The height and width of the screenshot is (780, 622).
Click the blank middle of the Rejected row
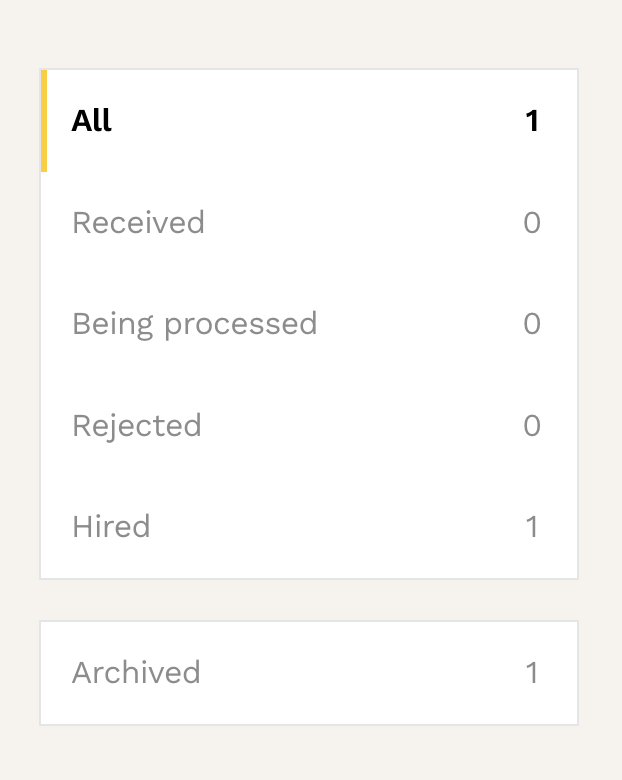click(360, 426)
